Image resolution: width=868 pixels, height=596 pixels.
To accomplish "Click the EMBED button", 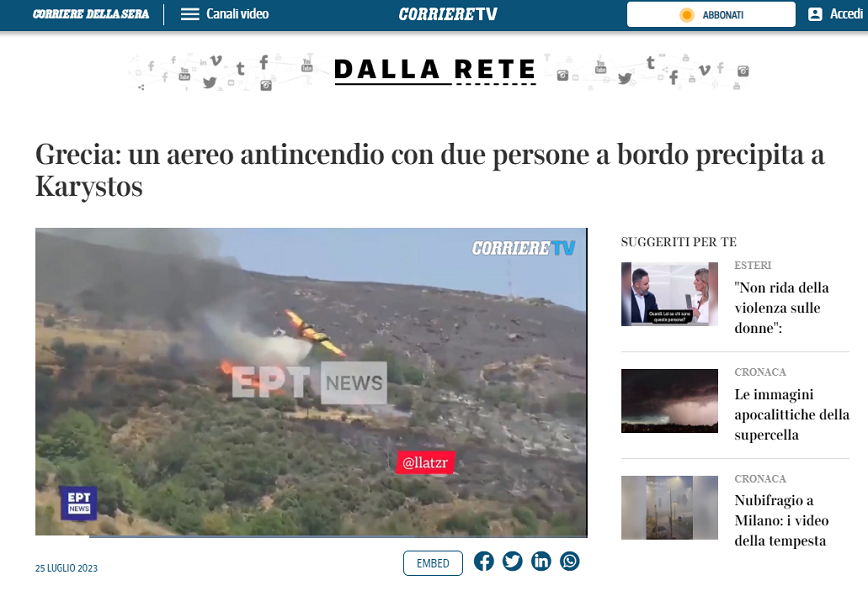I will pyautogui.click(x=433, y=563).
